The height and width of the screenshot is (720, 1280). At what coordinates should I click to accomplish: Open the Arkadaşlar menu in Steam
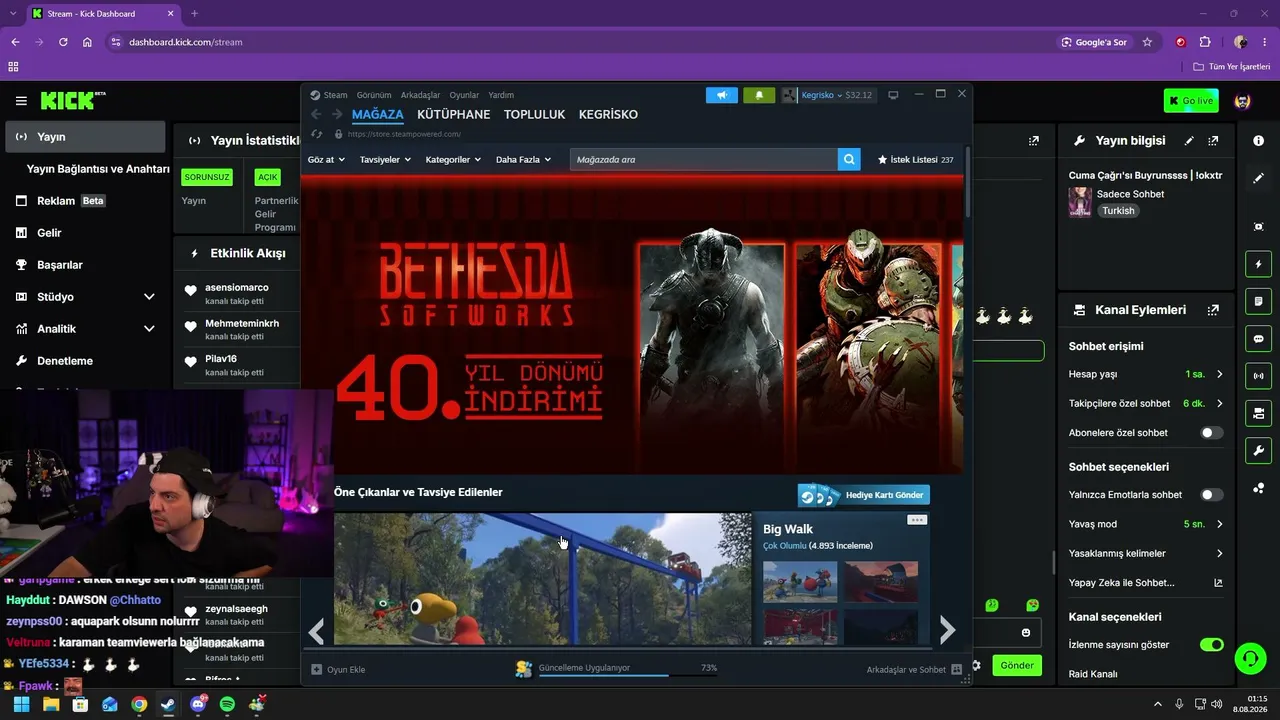point(420,95)
